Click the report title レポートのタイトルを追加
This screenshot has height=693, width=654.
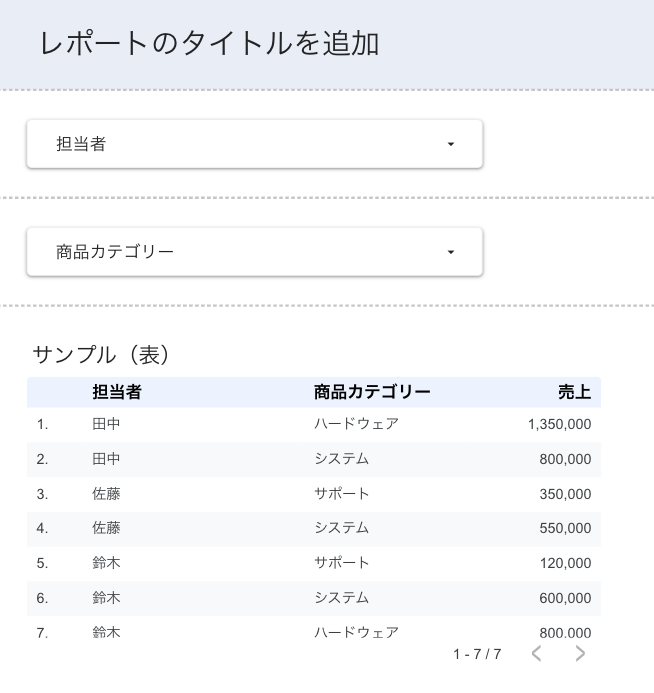pyautogui.click(x=209, y=44)
